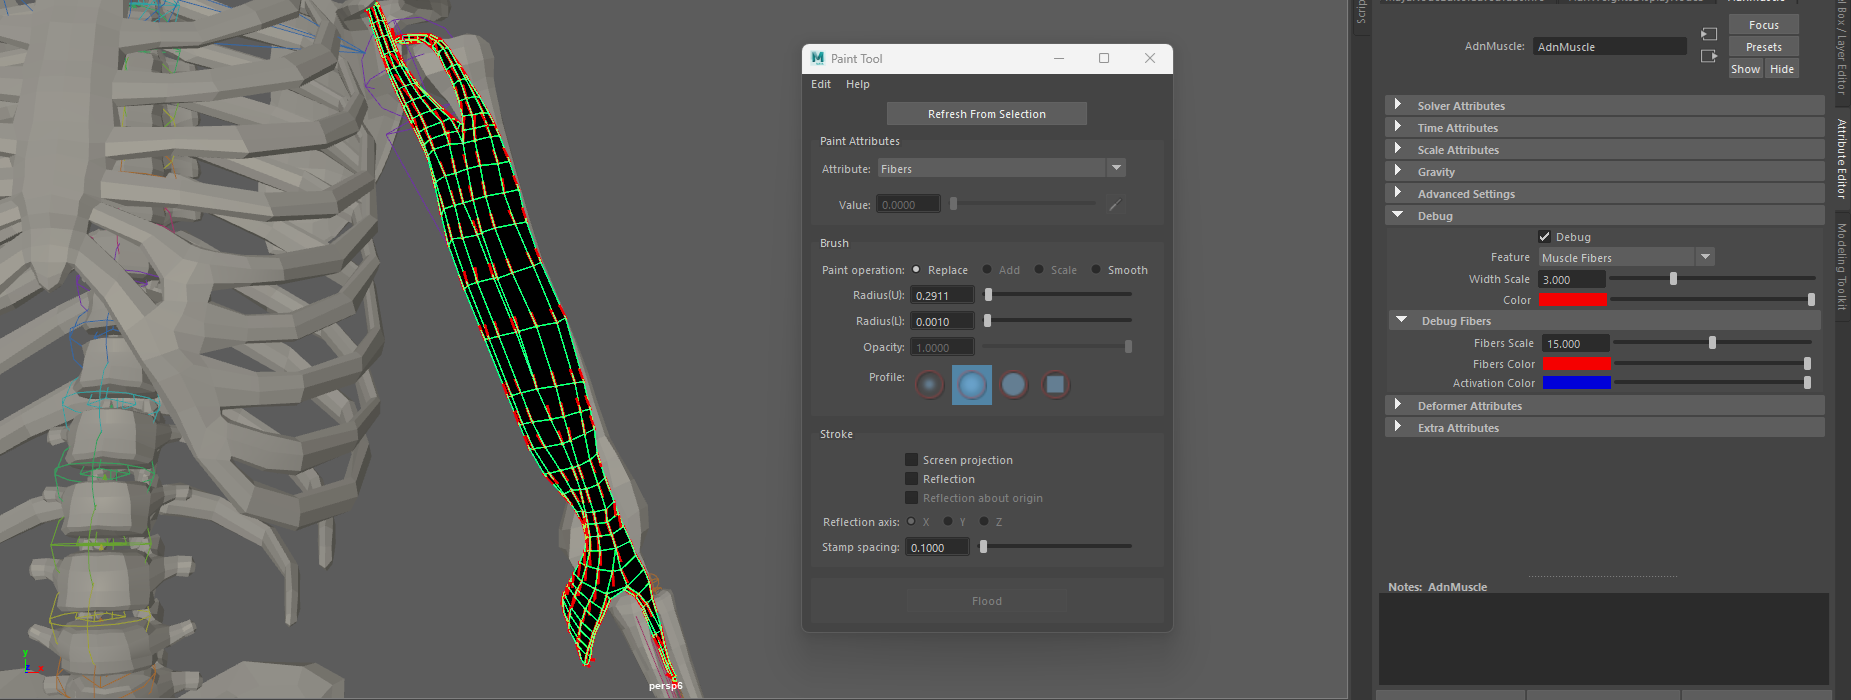
Task: Open the Edit menu in Paint Tool
Action: point(821,84)
